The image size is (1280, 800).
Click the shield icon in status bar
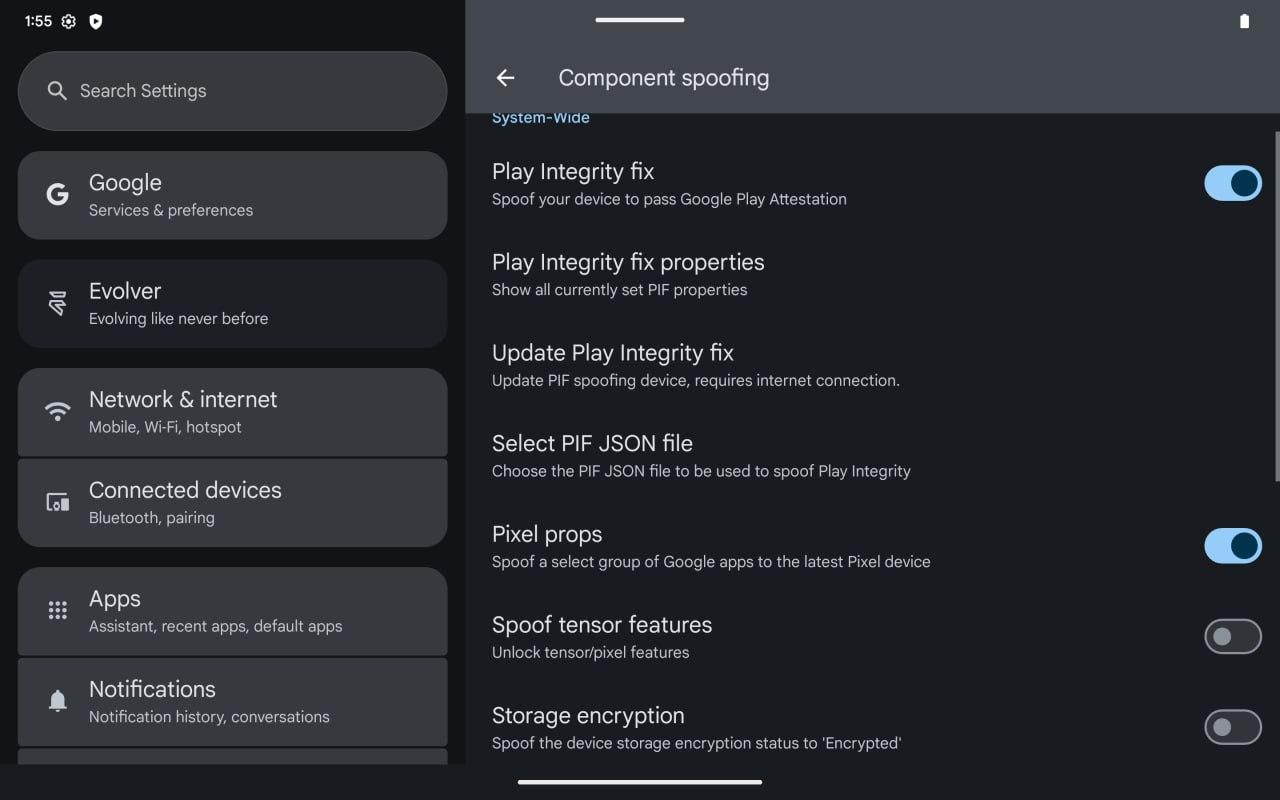(96, 21)
